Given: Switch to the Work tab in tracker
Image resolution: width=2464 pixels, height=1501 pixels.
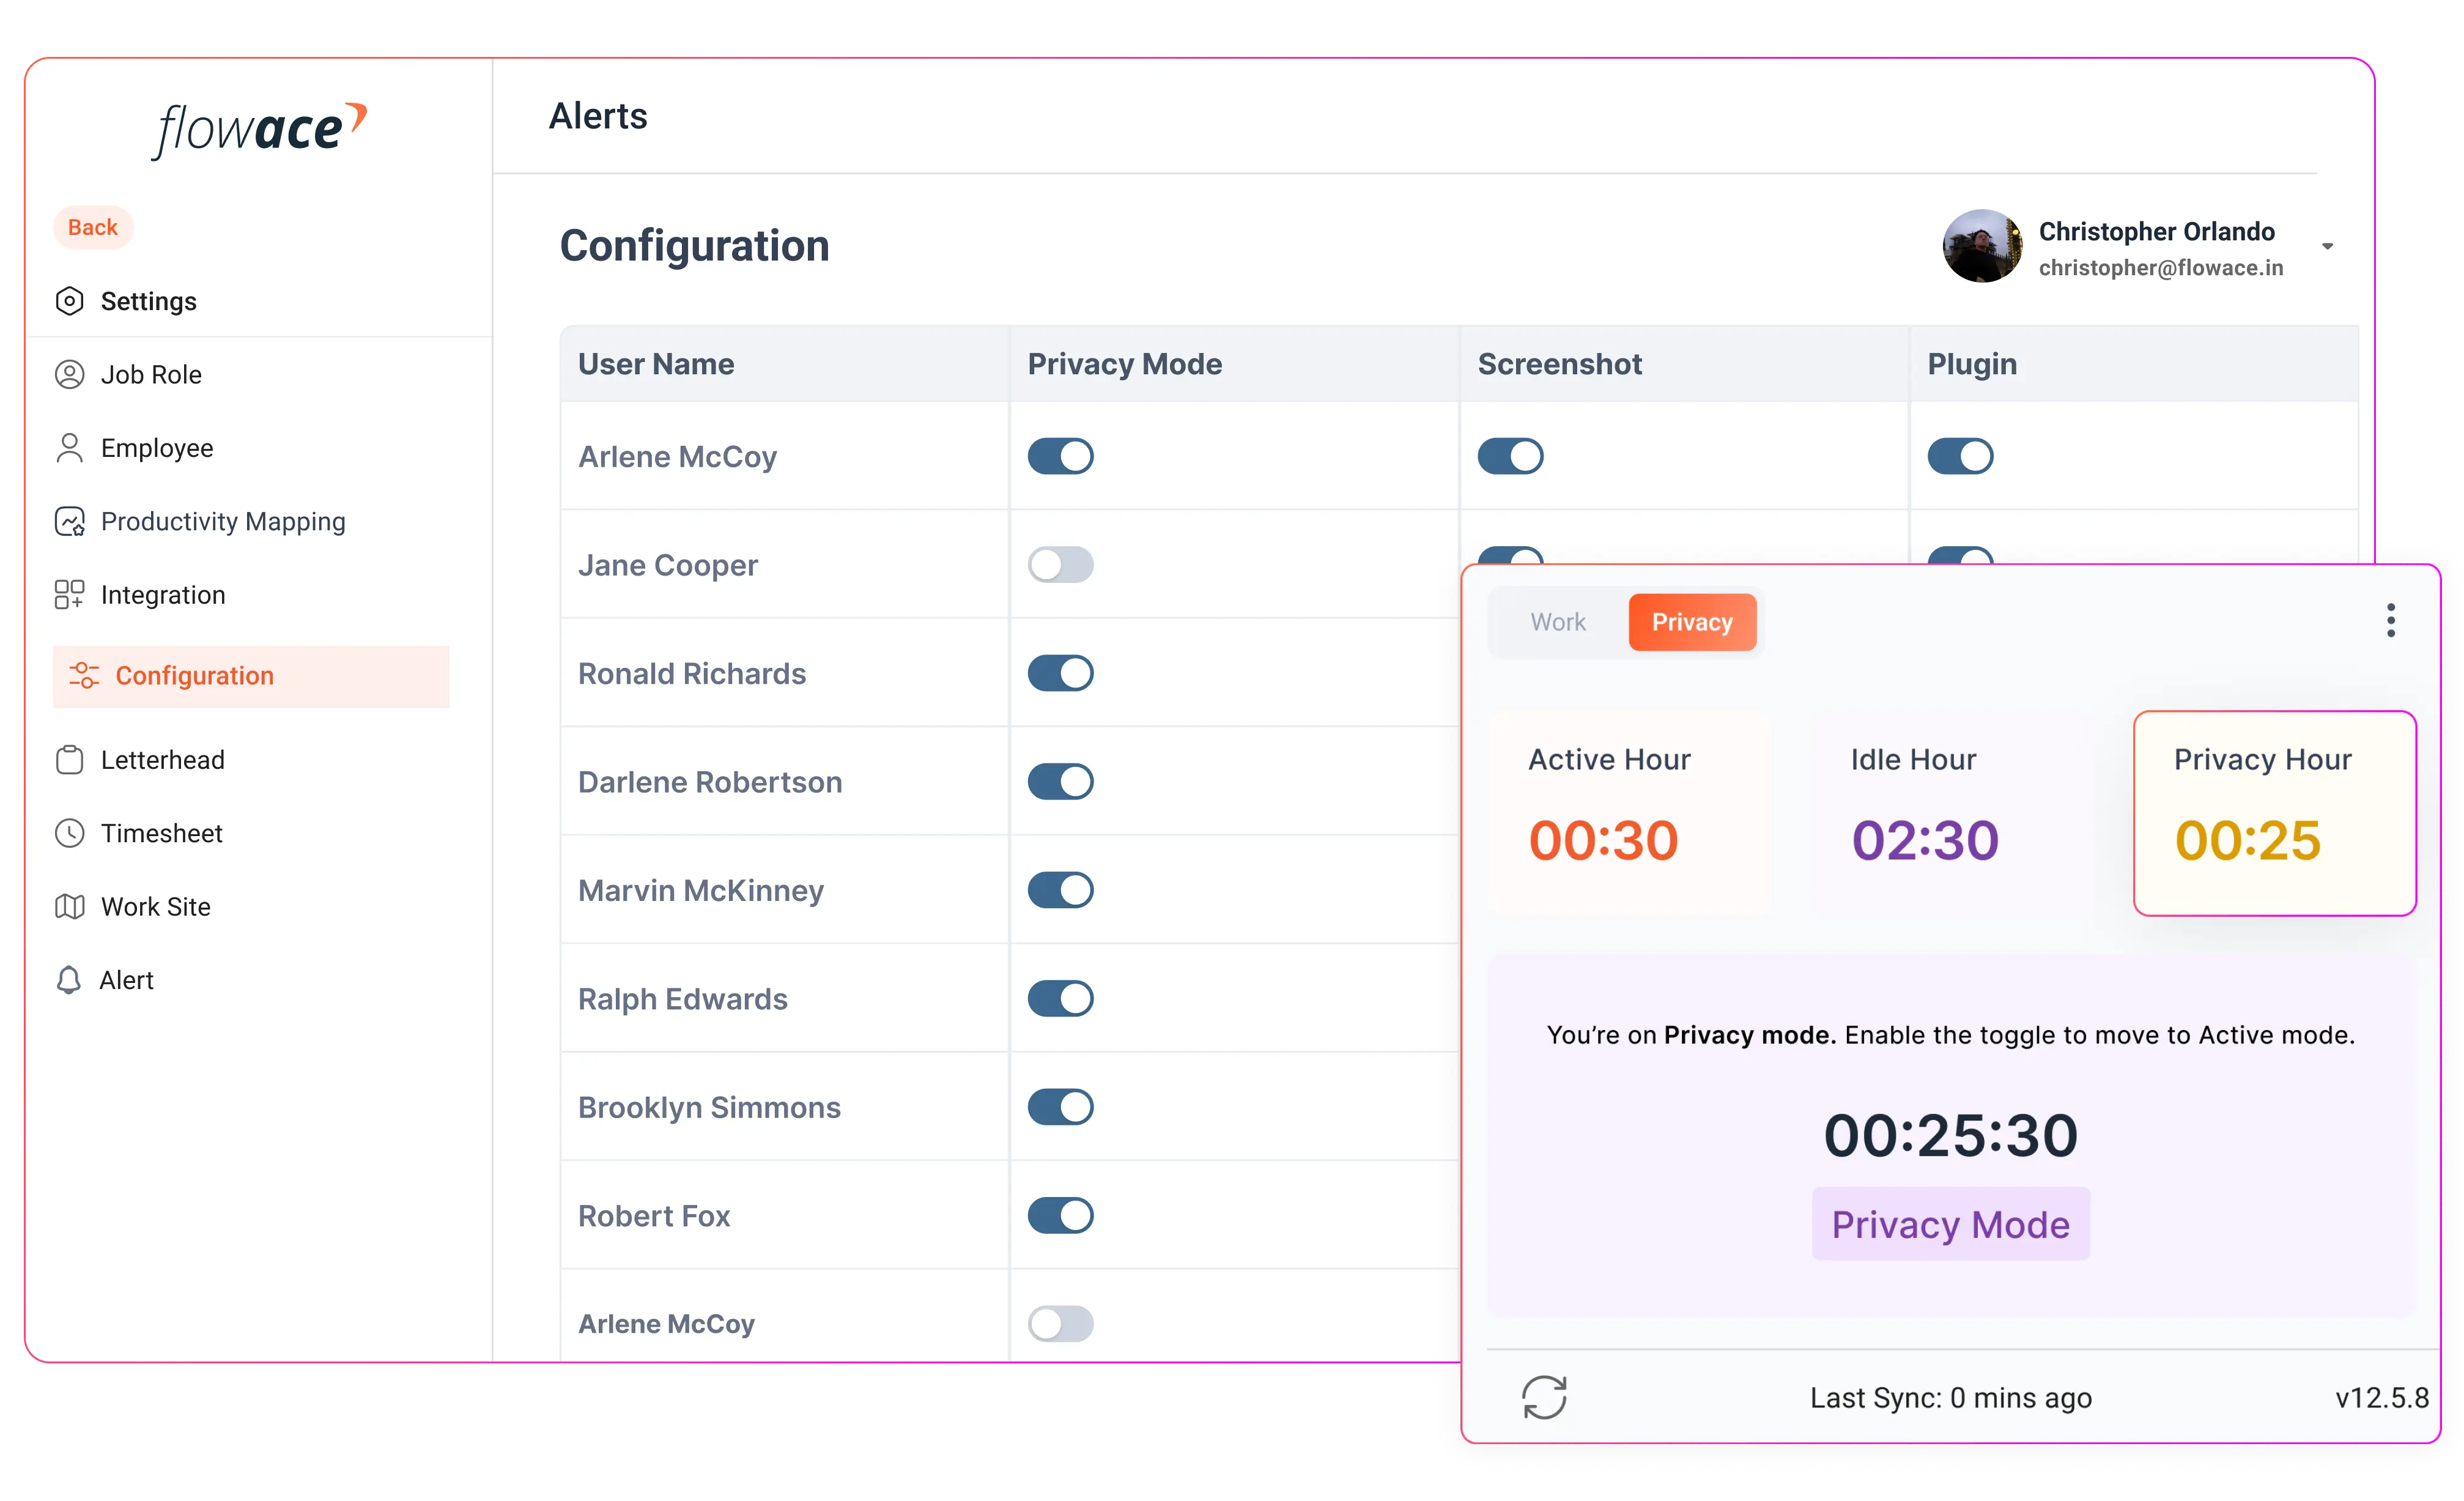Looking at the screenshot, I should 1558,622.
